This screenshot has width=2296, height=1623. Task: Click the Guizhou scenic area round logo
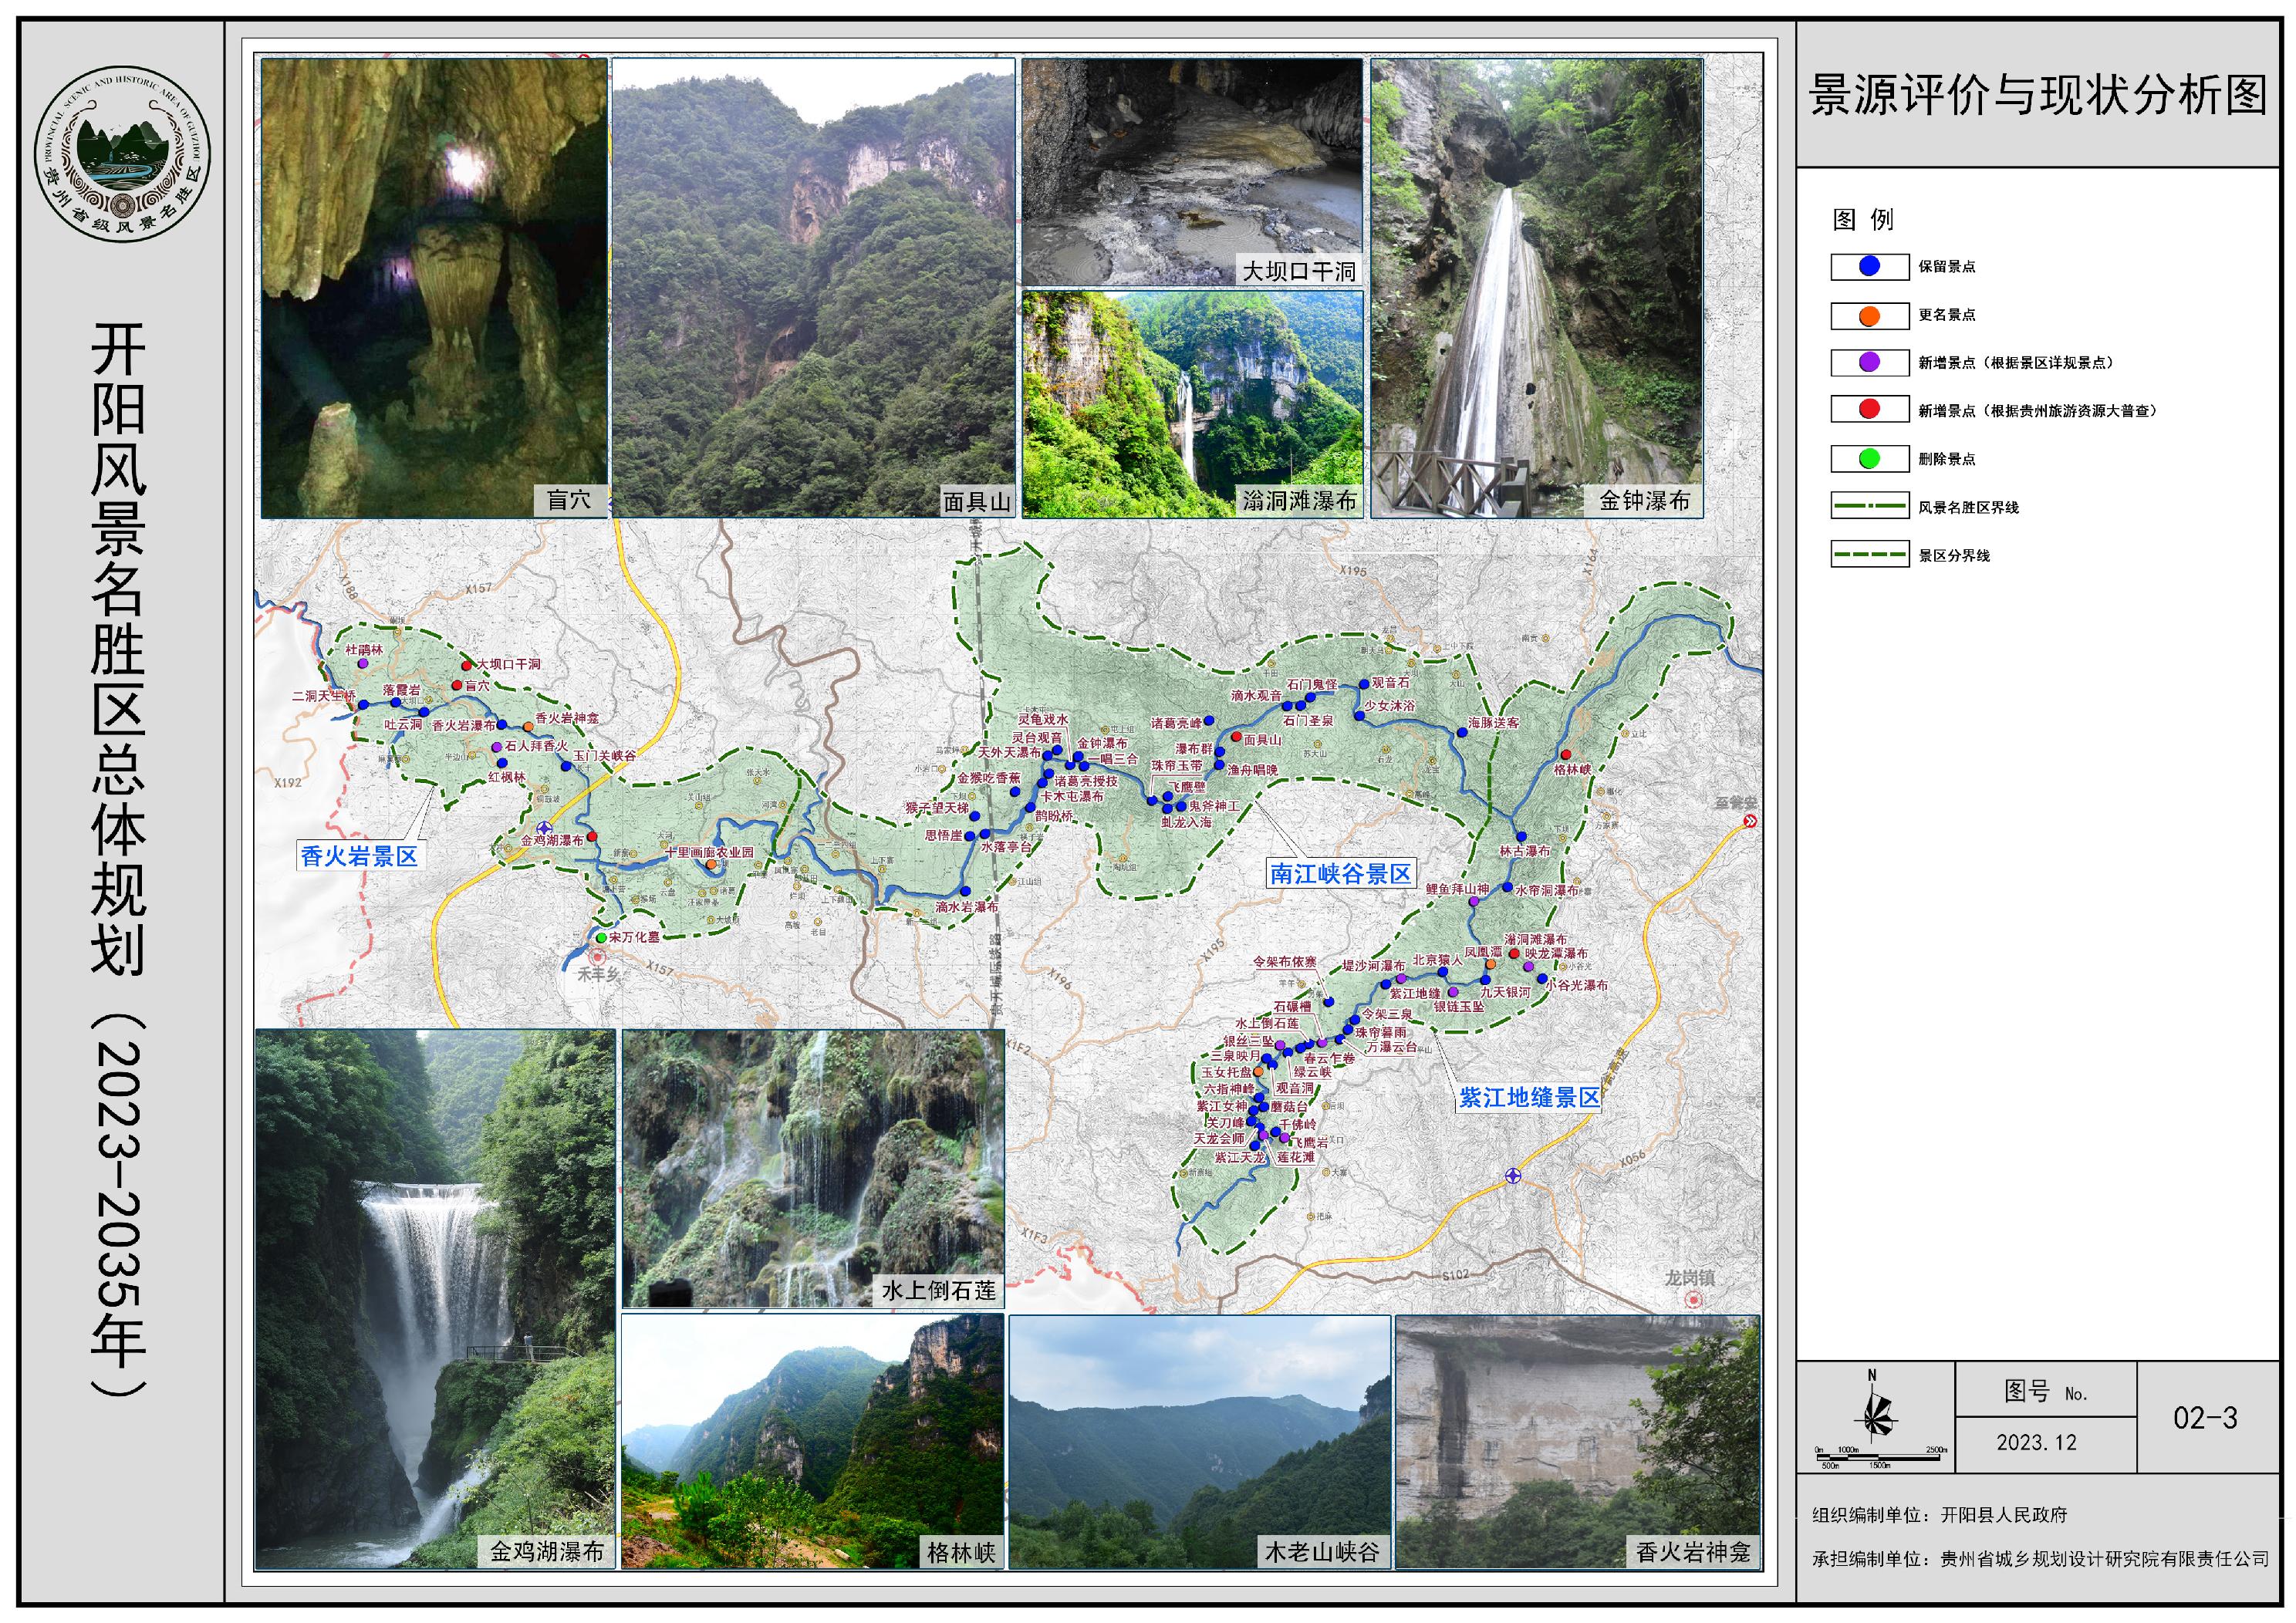point(123,153)
